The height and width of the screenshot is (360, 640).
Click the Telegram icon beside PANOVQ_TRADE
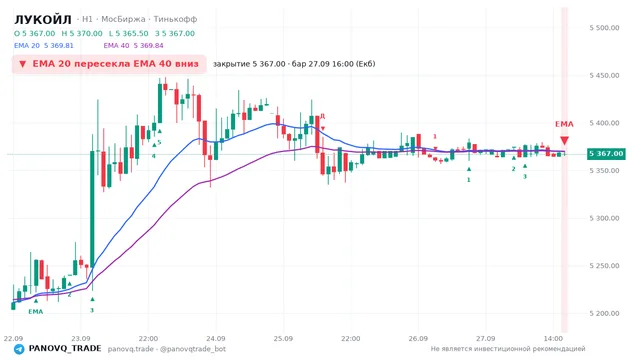click(19, 349)
